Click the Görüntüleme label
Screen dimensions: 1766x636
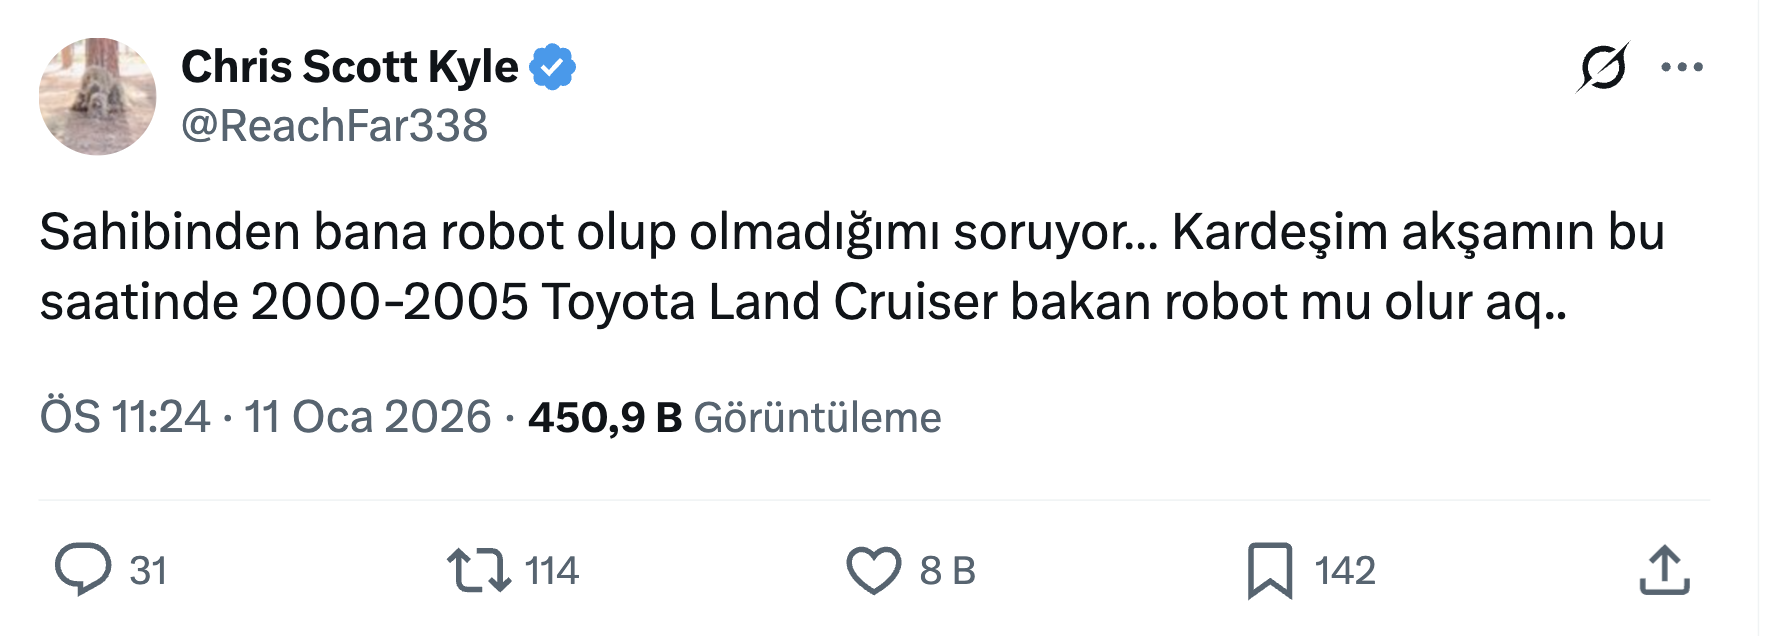click(817, 418)
